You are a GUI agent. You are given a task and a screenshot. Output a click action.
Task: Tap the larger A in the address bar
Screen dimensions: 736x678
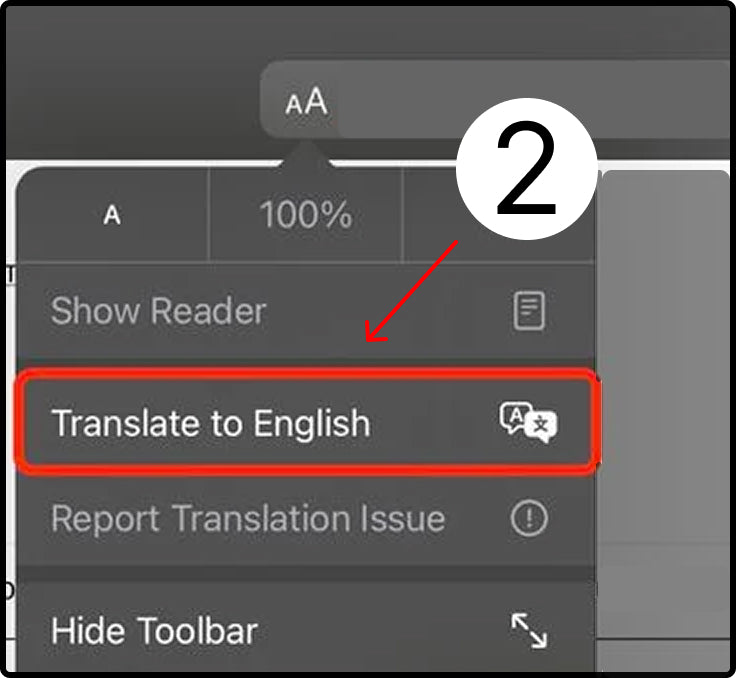pyautogui.click(x=316, y=101)
